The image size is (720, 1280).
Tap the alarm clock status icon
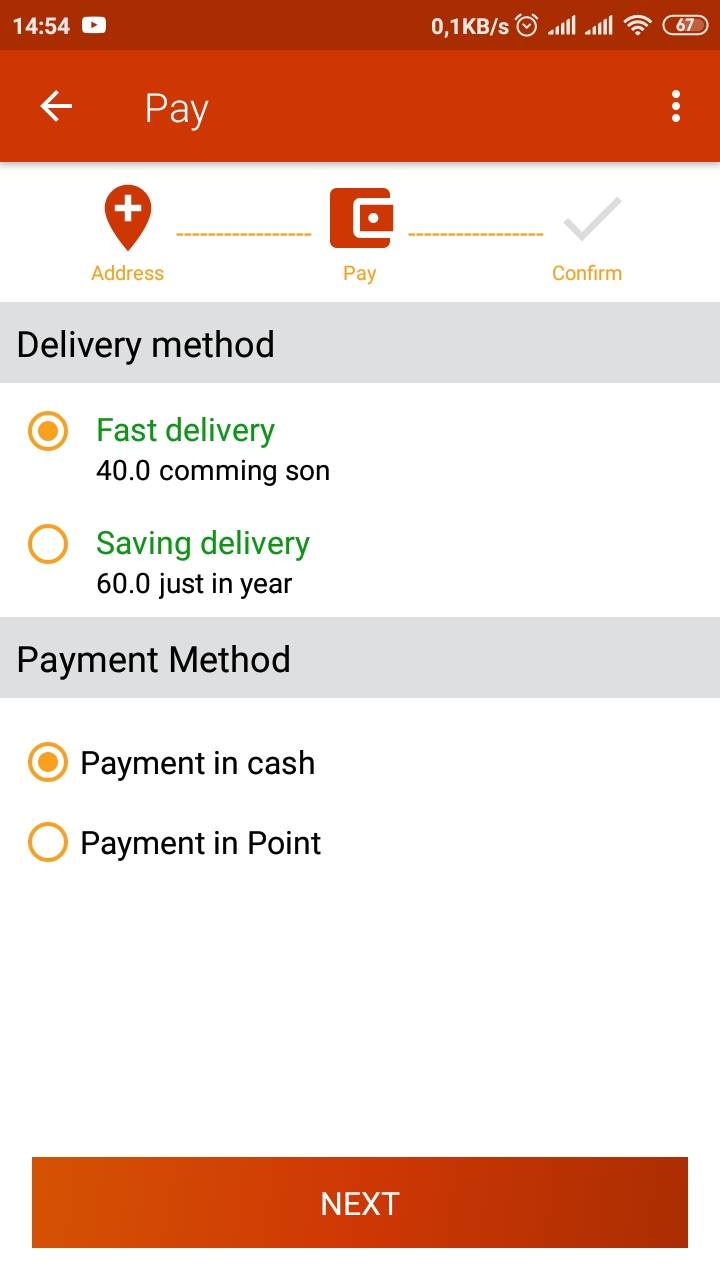click(527, 26)
